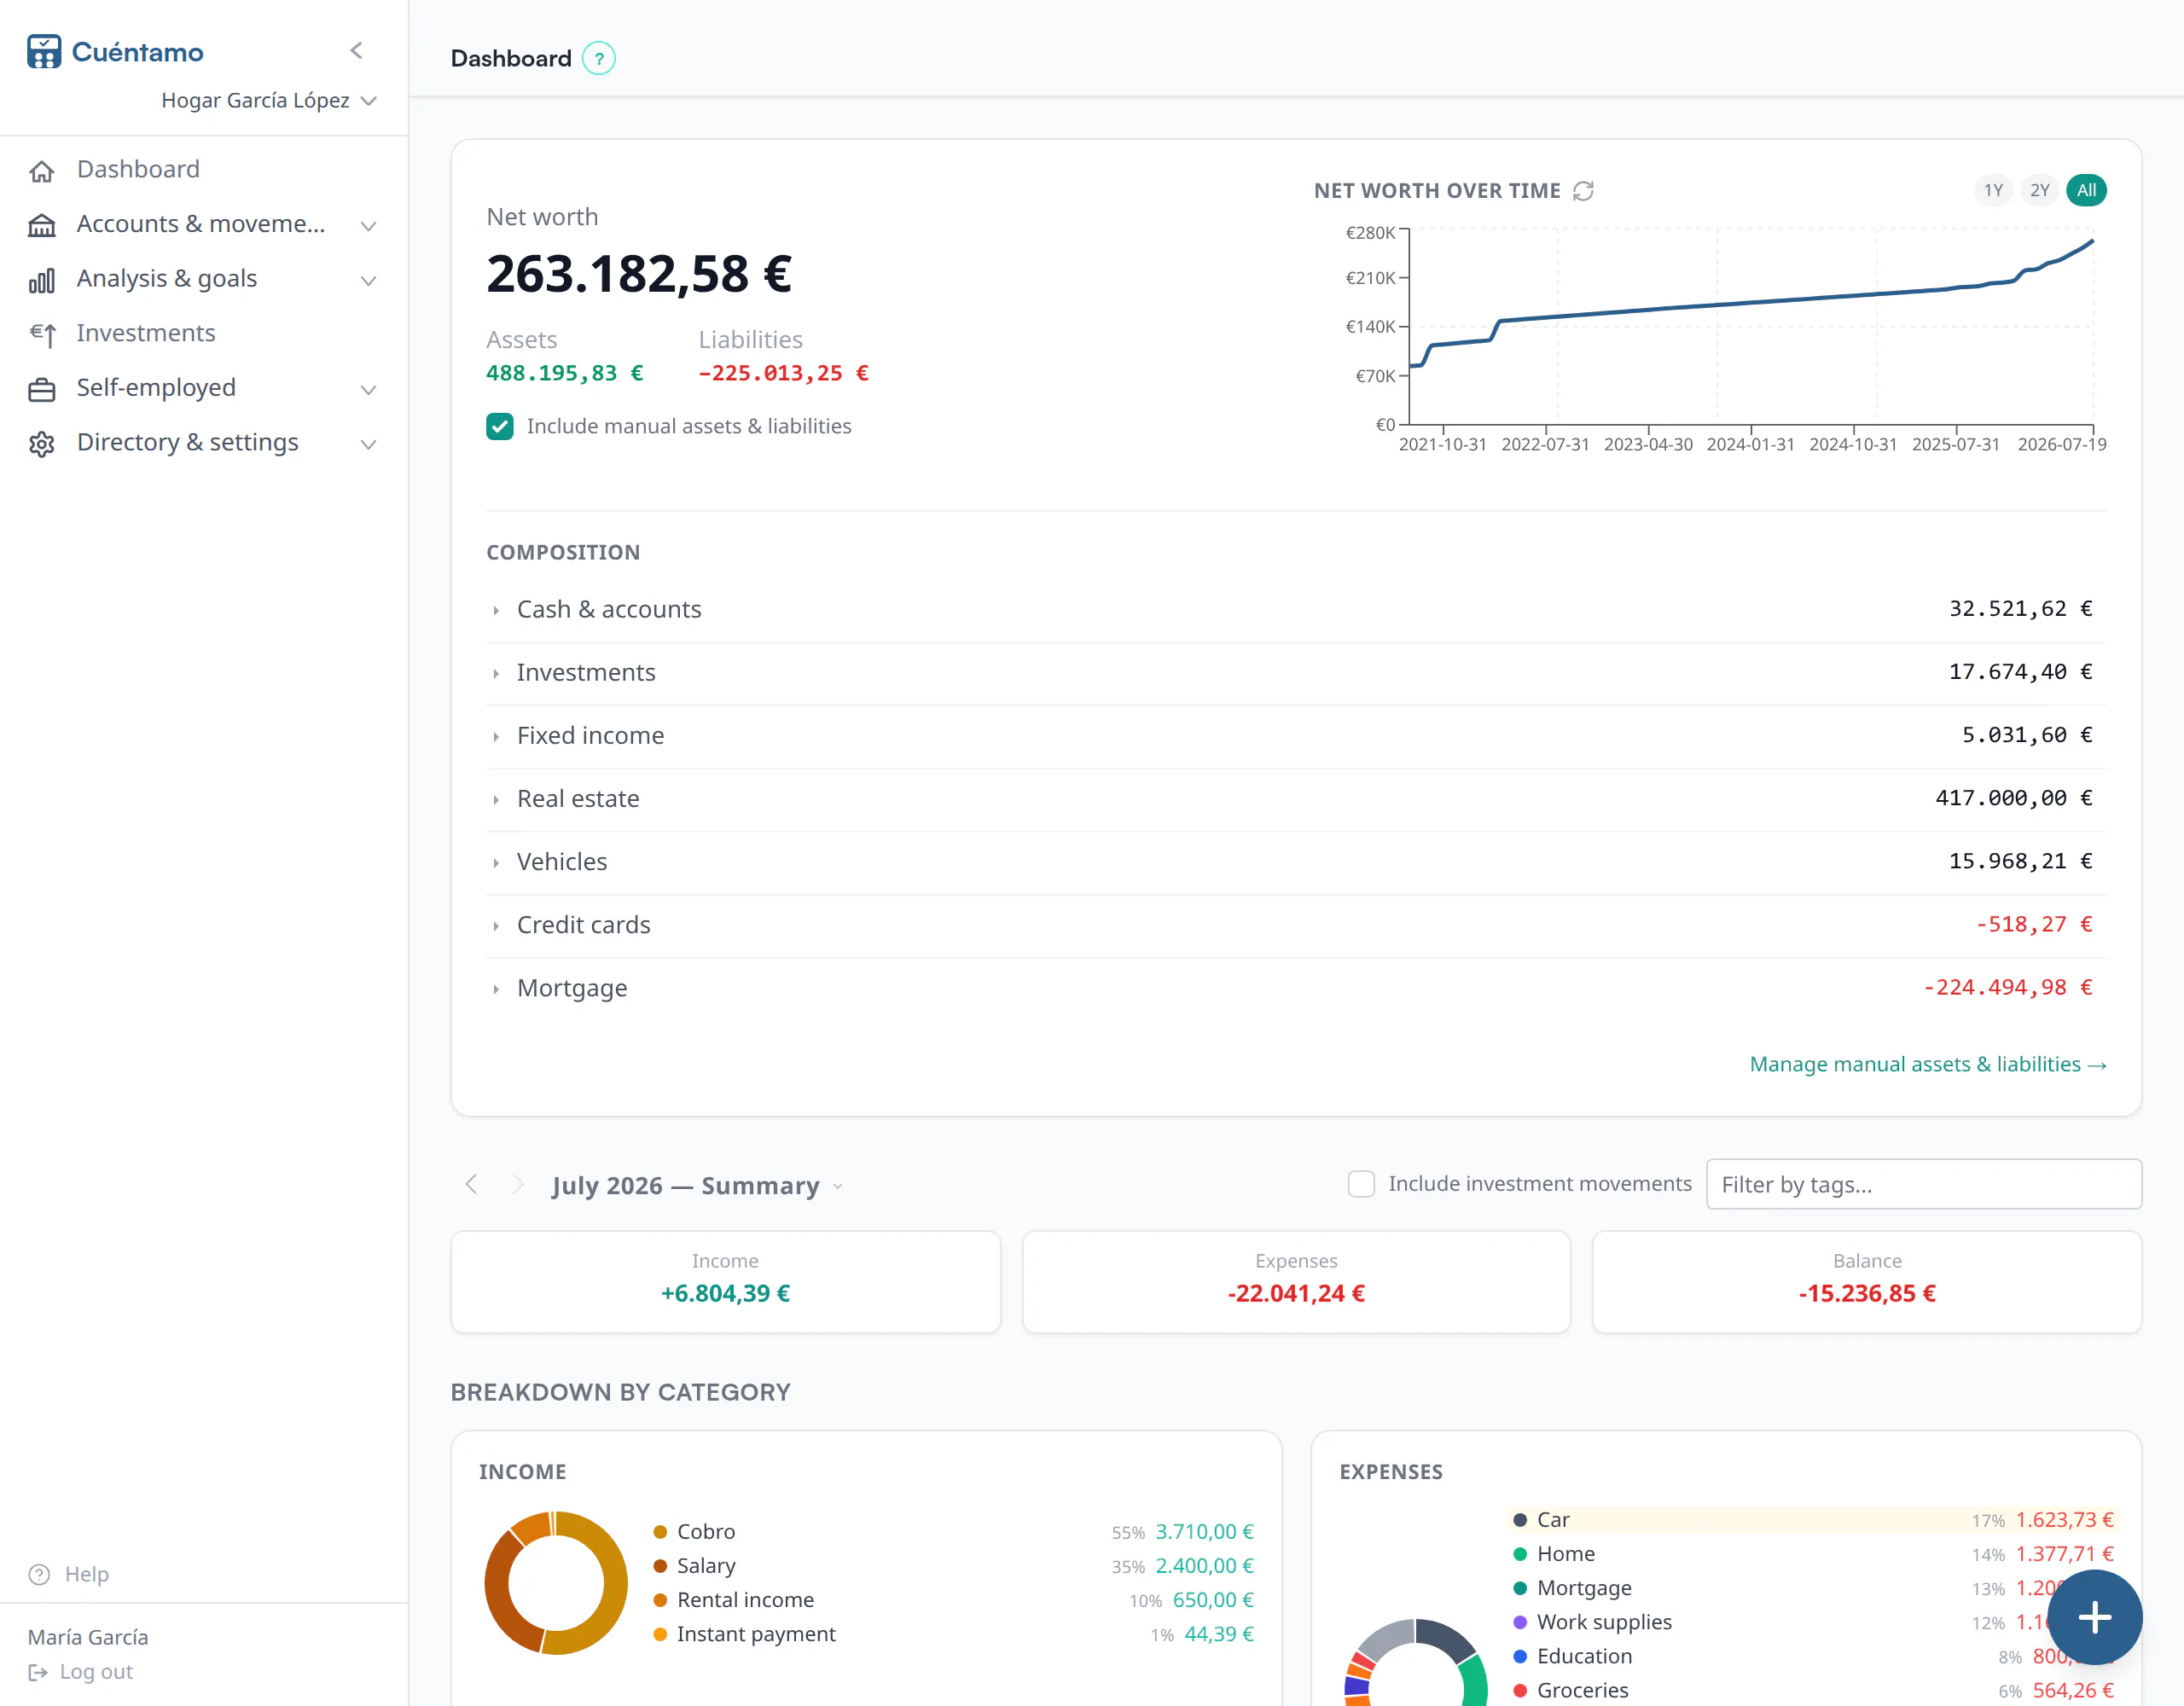This screenshot has height=1706, width=2184.
Task: Click the Analysis & goals bar chart icon
Action: click(x=42, y=280)
